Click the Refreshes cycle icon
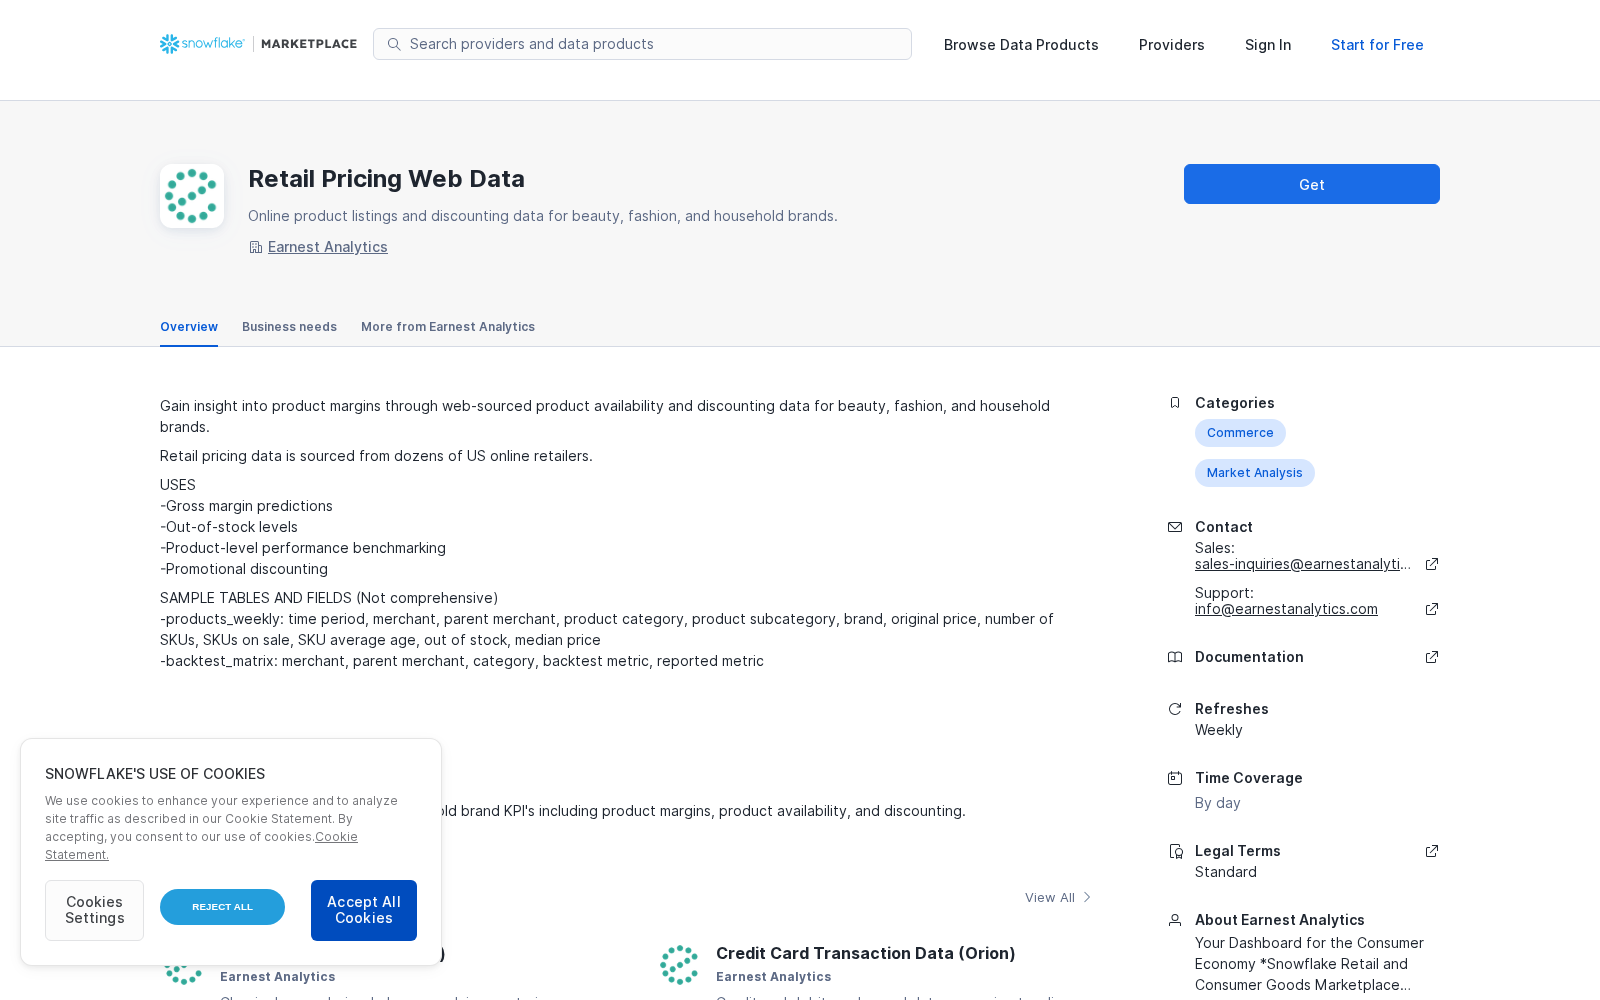1600x1000 pixels. coord(1175,709)
